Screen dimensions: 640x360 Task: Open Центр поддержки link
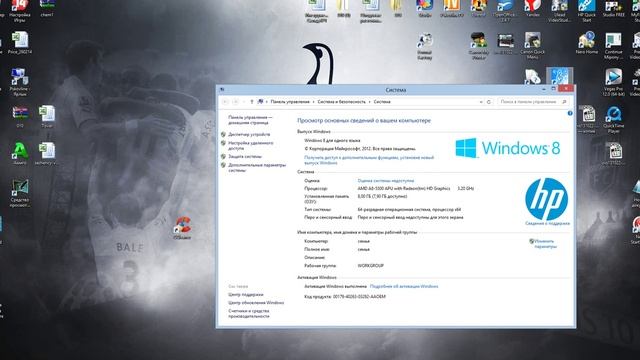click(246, 295)
